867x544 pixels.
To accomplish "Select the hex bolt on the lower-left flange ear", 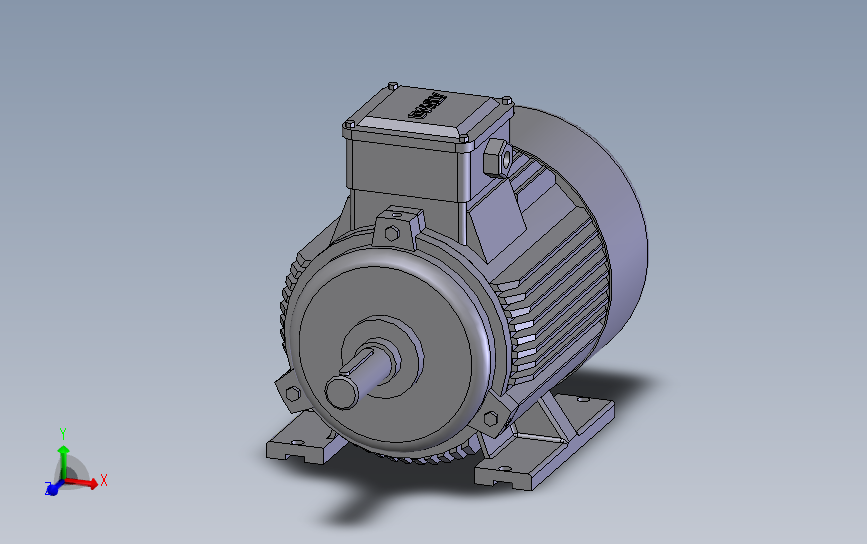I will coord(293,394).
